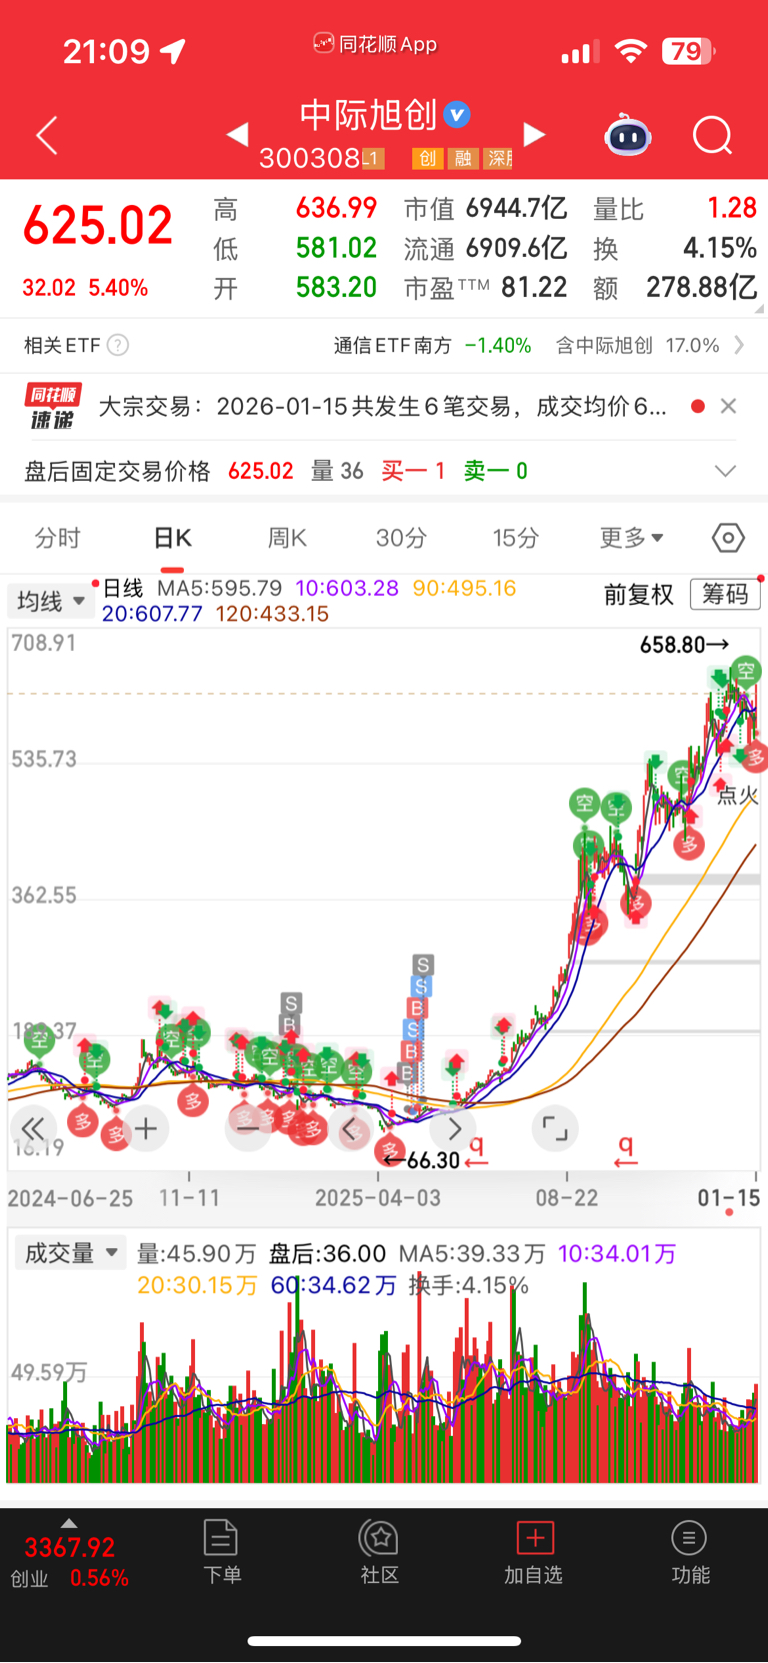This screenshot has height=1663, width=768.
Task: Select the 周K tab
Action: 287,538
